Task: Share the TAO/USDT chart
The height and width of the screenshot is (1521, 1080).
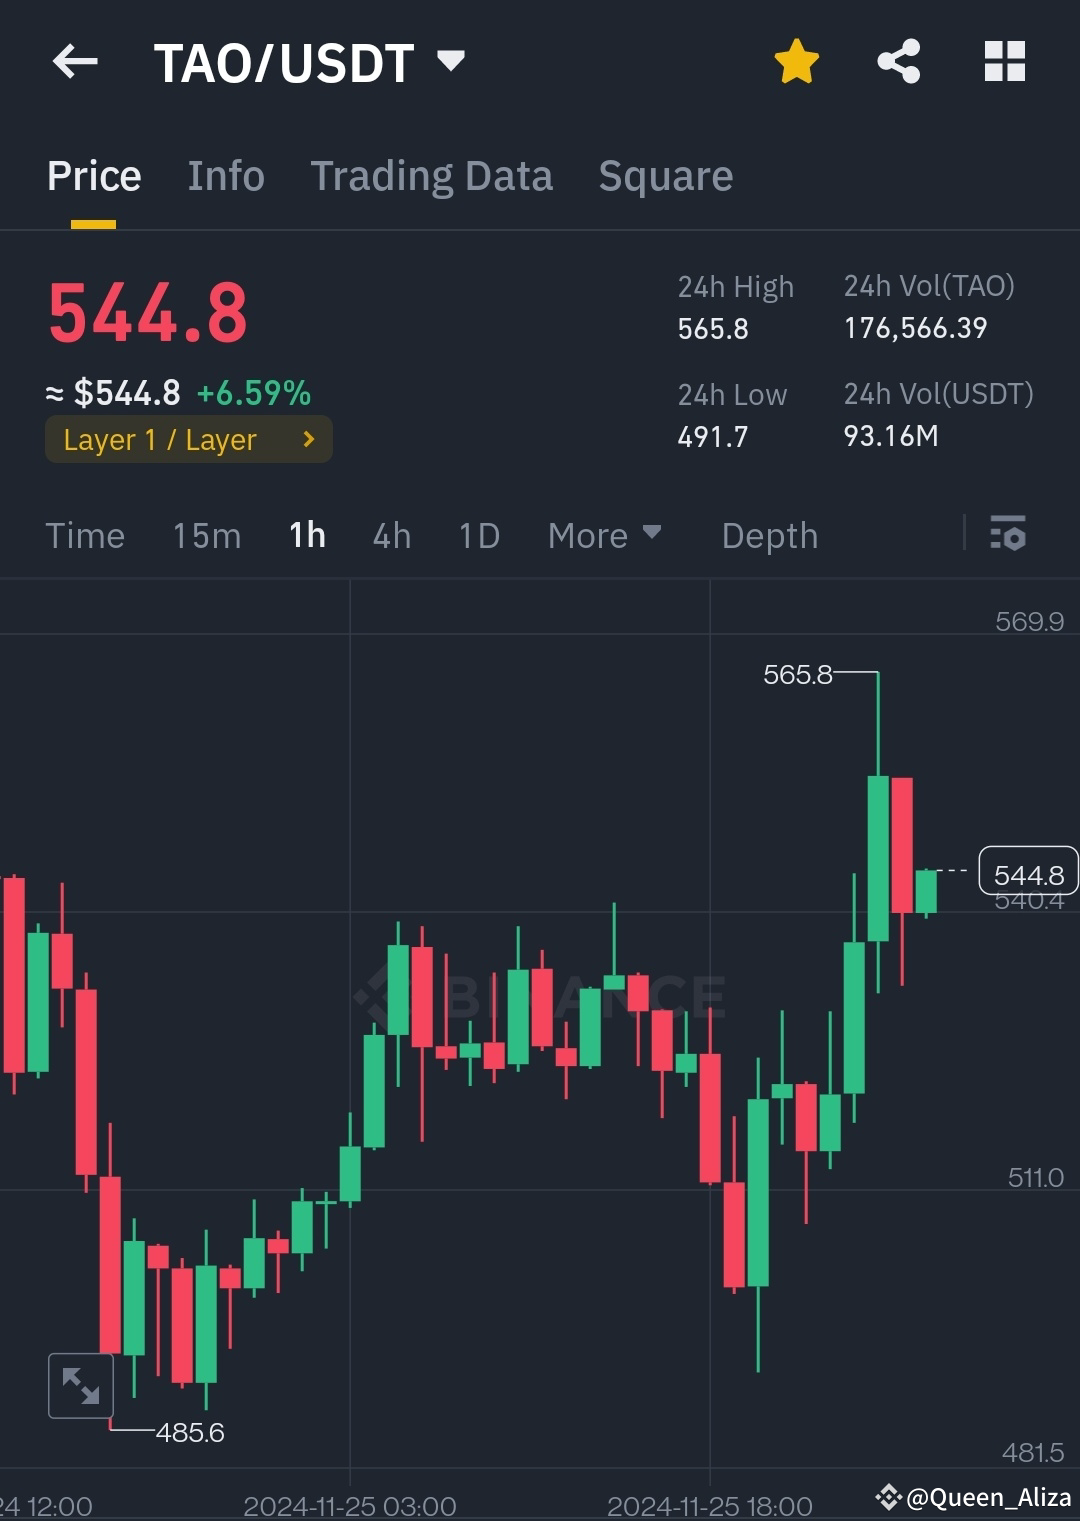Action: point(898,61)
